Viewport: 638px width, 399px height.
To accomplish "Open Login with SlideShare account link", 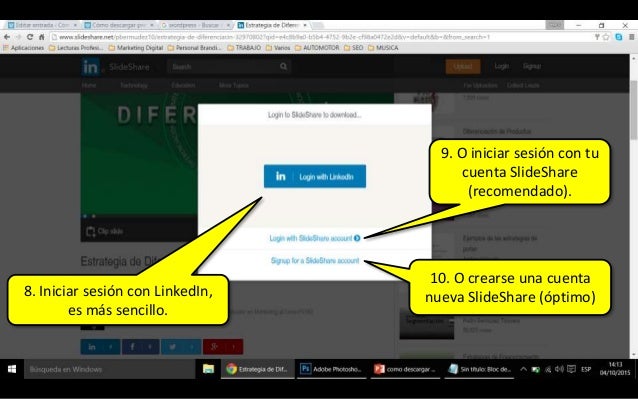I will [315, 238].
